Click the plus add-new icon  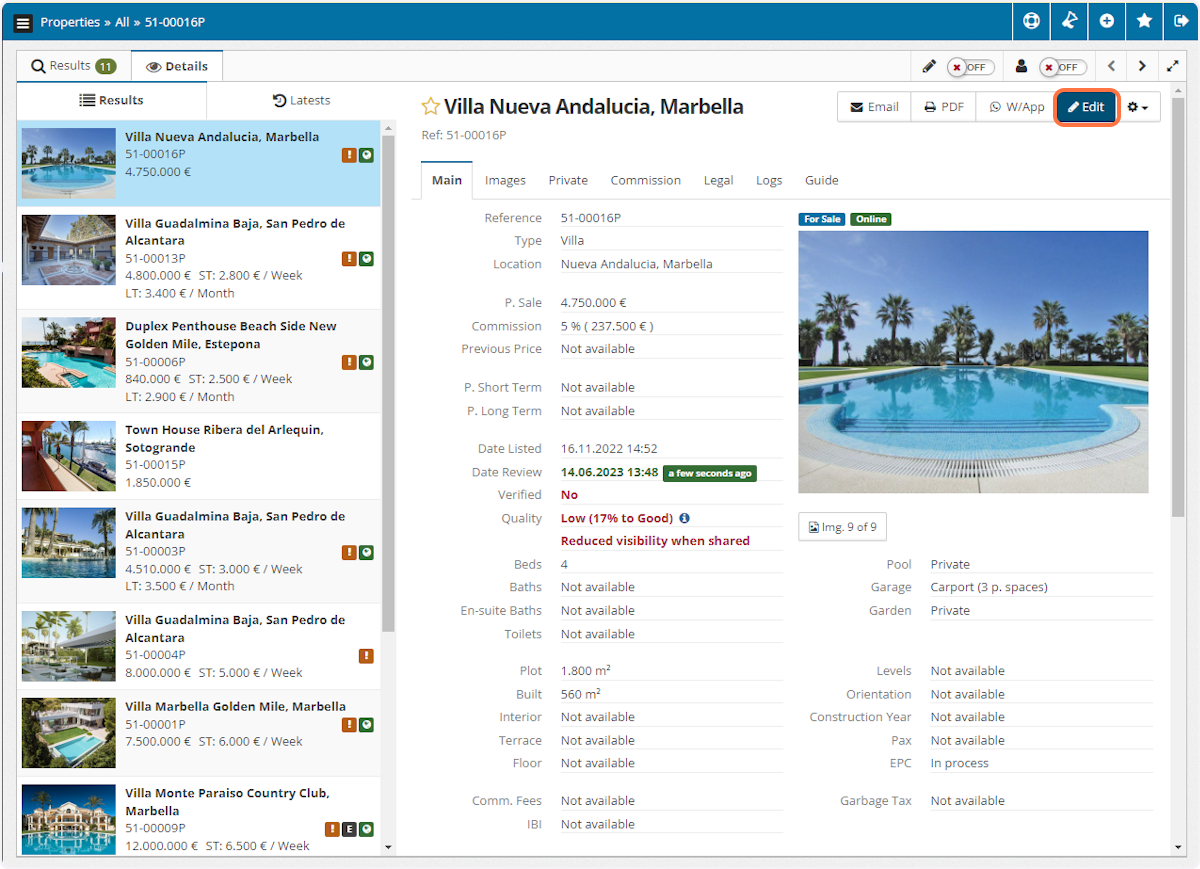(1107, 21)
